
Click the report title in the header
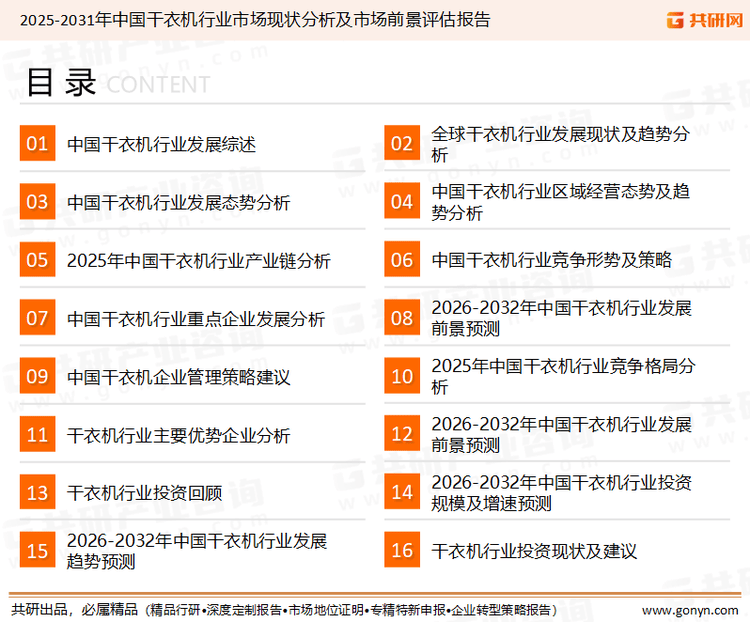(255, 20)
